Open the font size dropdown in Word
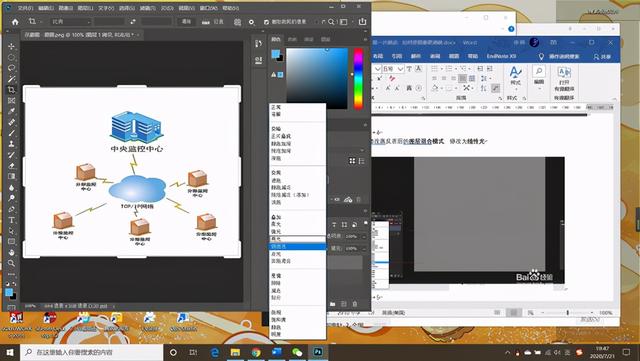 [400, 69]
